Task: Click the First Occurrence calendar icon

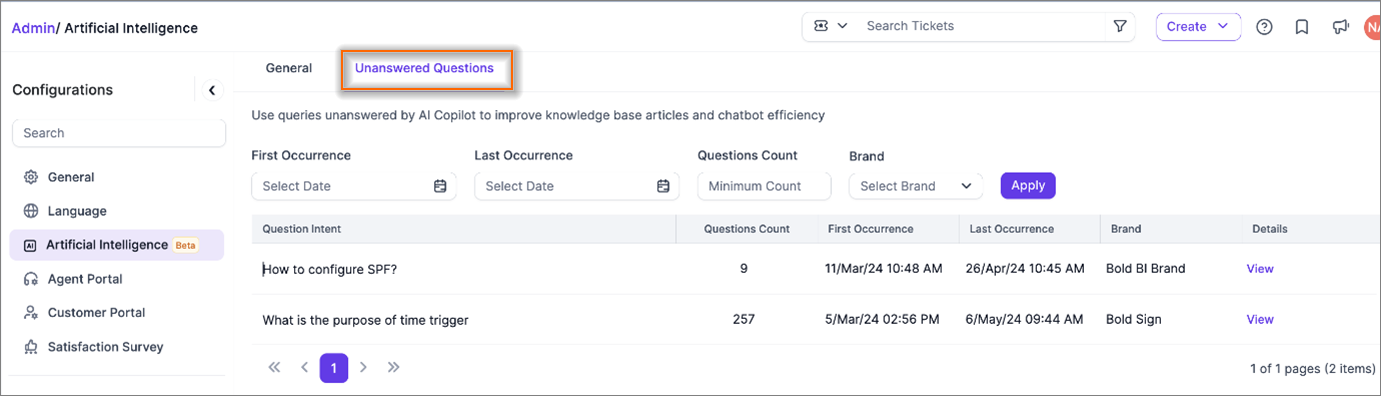Action: click(x=440, y=186)
